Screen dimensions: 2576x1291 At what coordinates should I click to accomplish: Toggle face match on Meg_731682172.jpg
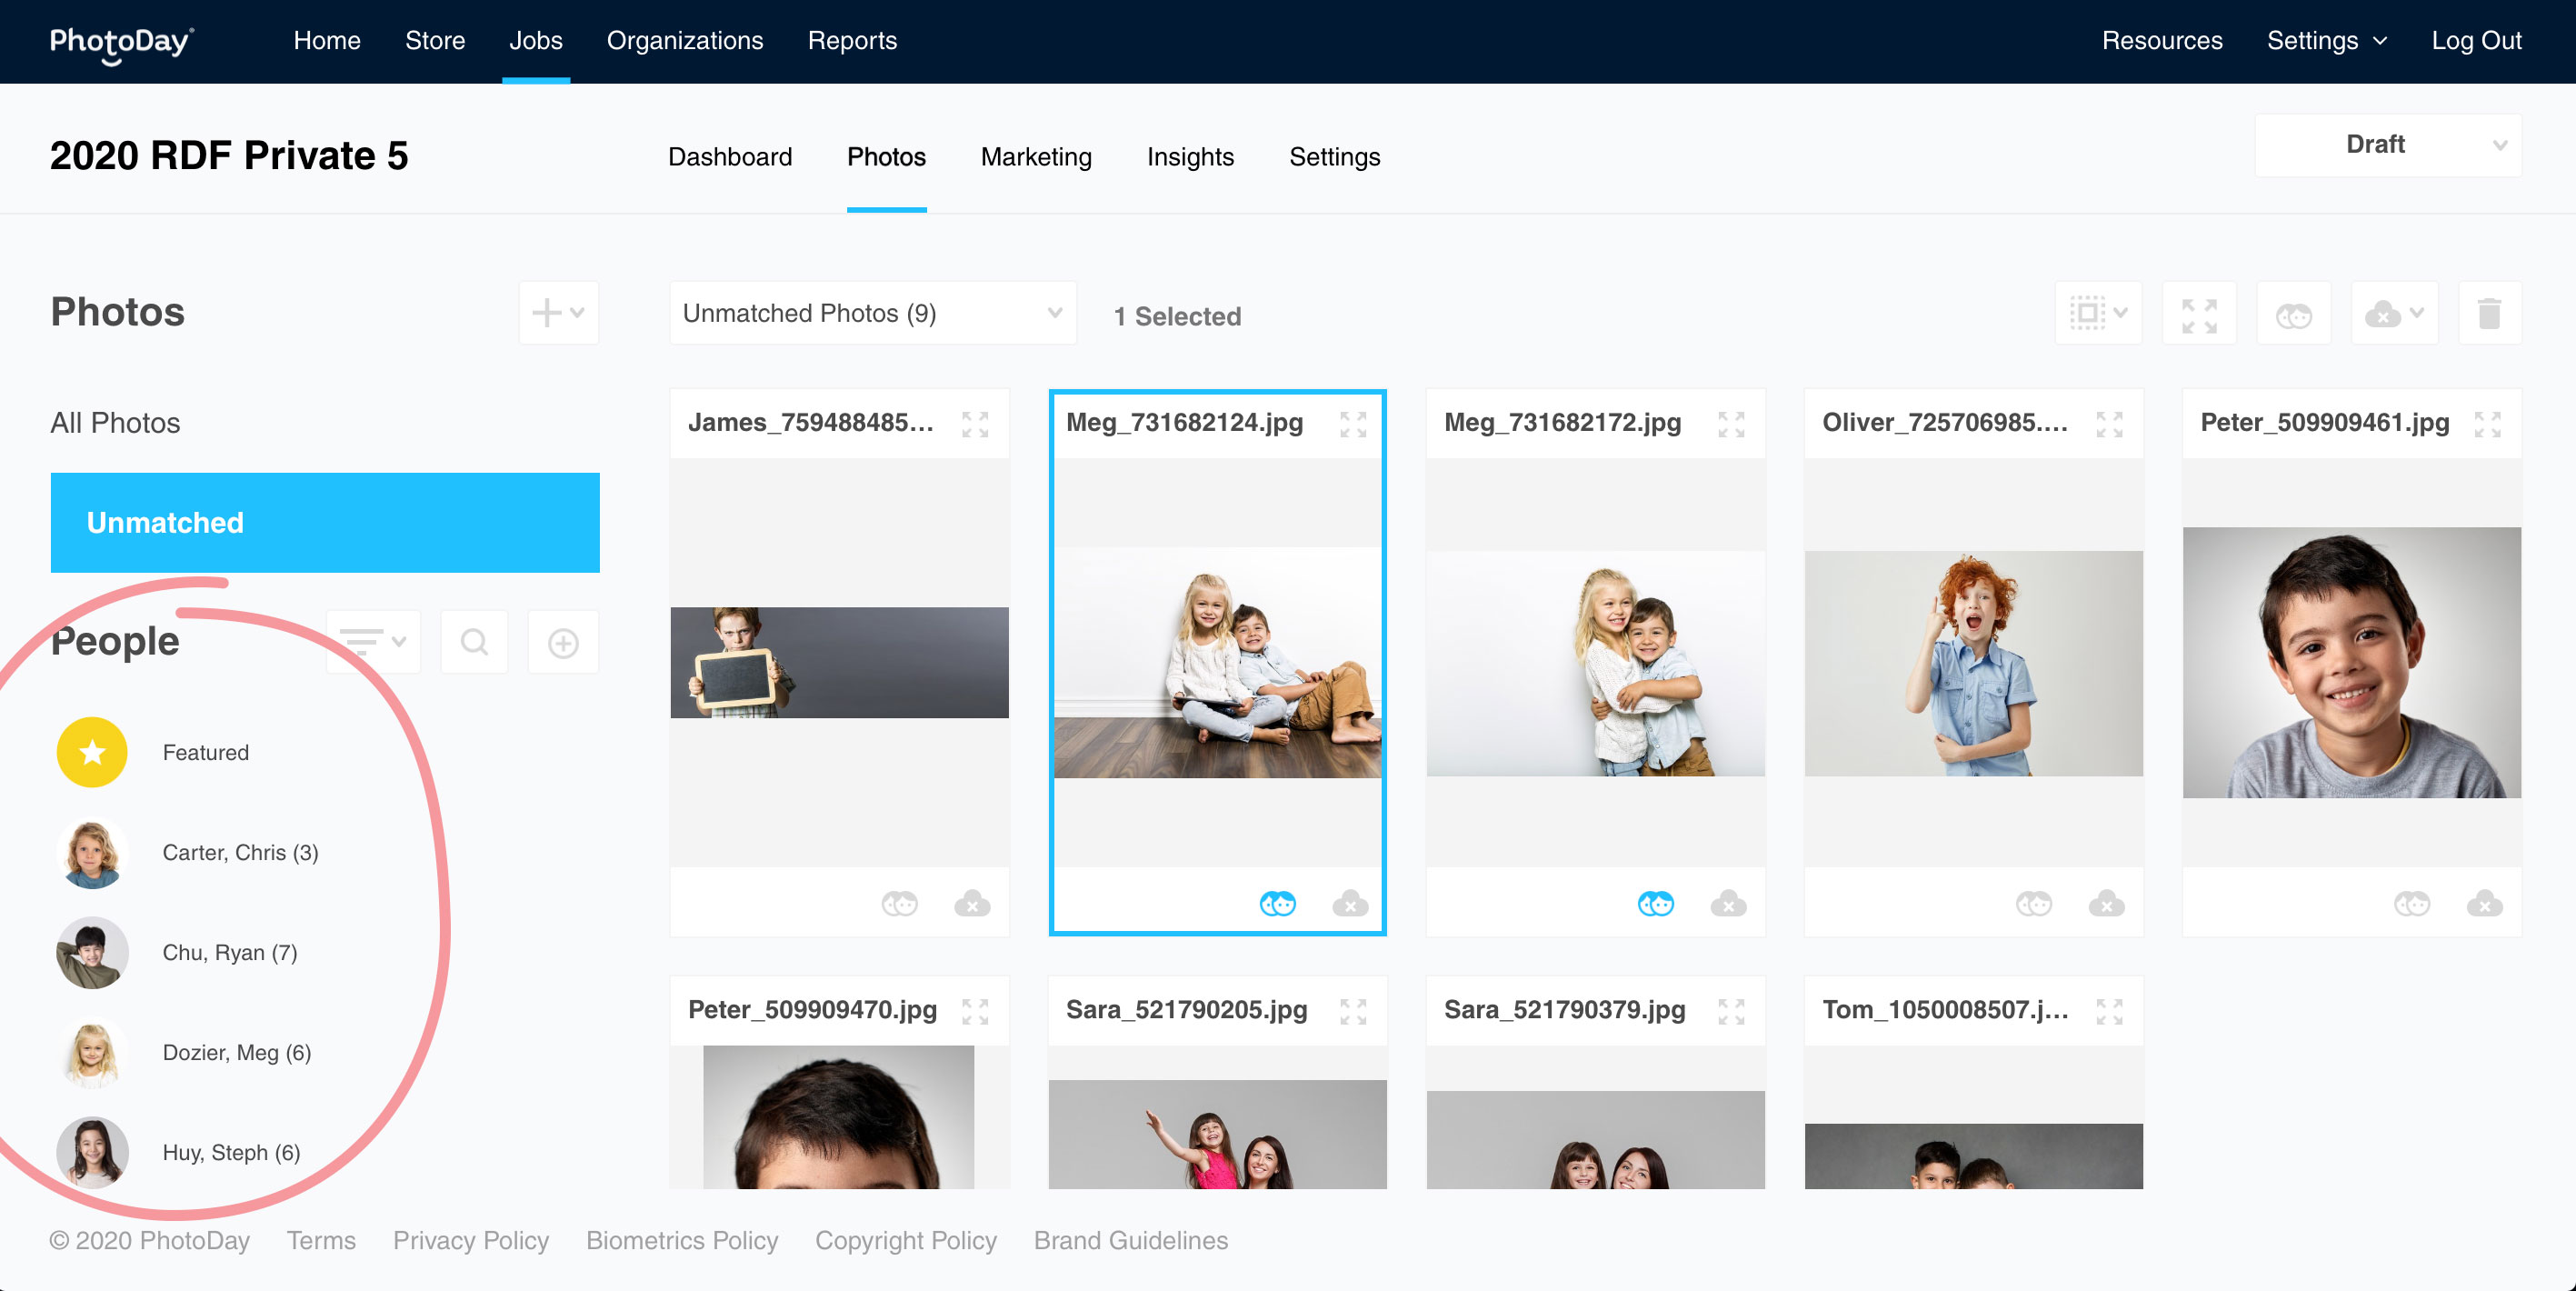[x=1655, y=904]
